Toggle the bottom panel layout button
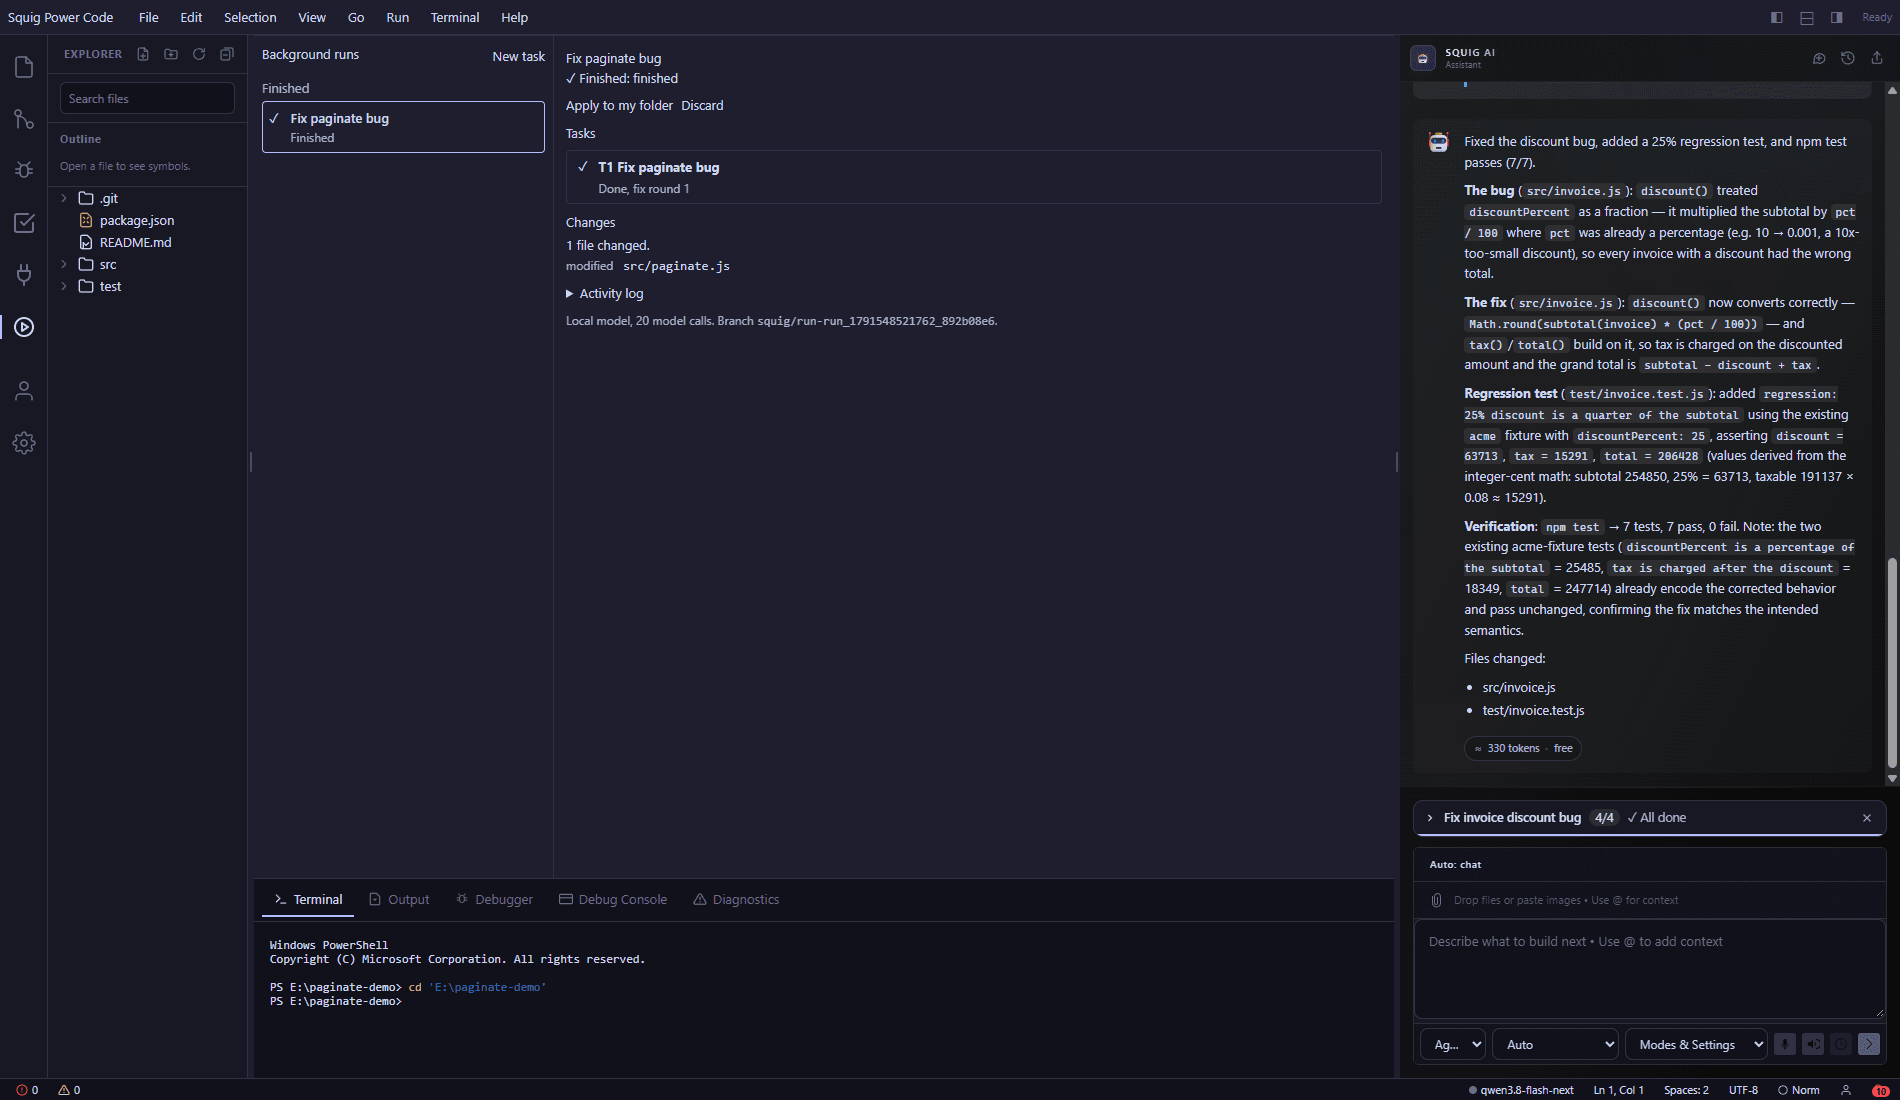1900x1100 pixels. (1807, 17)
